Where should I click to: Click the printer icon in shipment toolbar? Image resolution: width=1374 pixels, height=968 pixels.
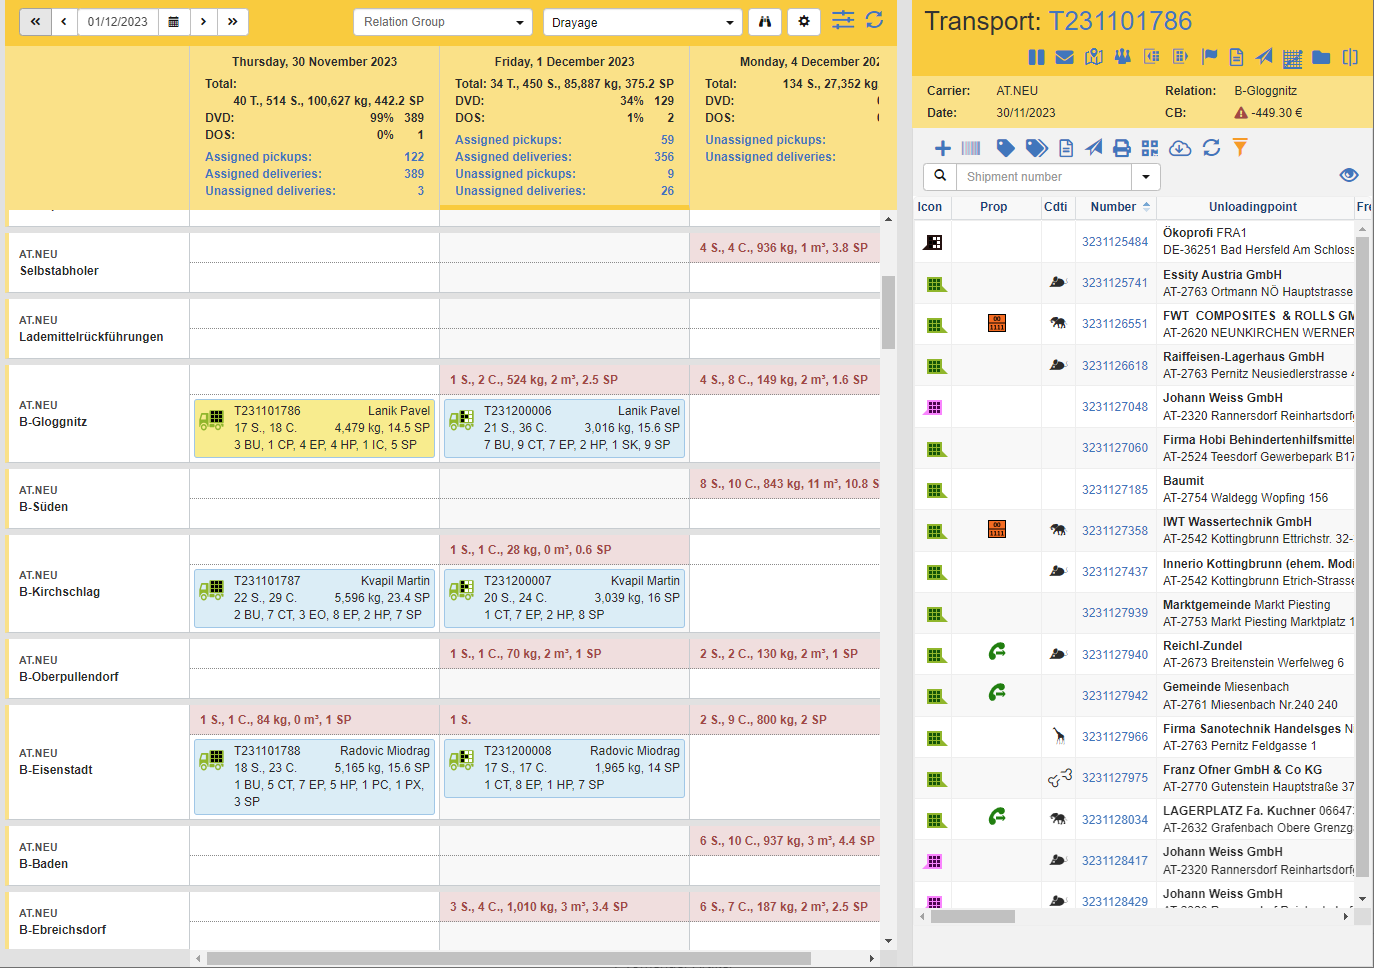tap(1122, 148)
